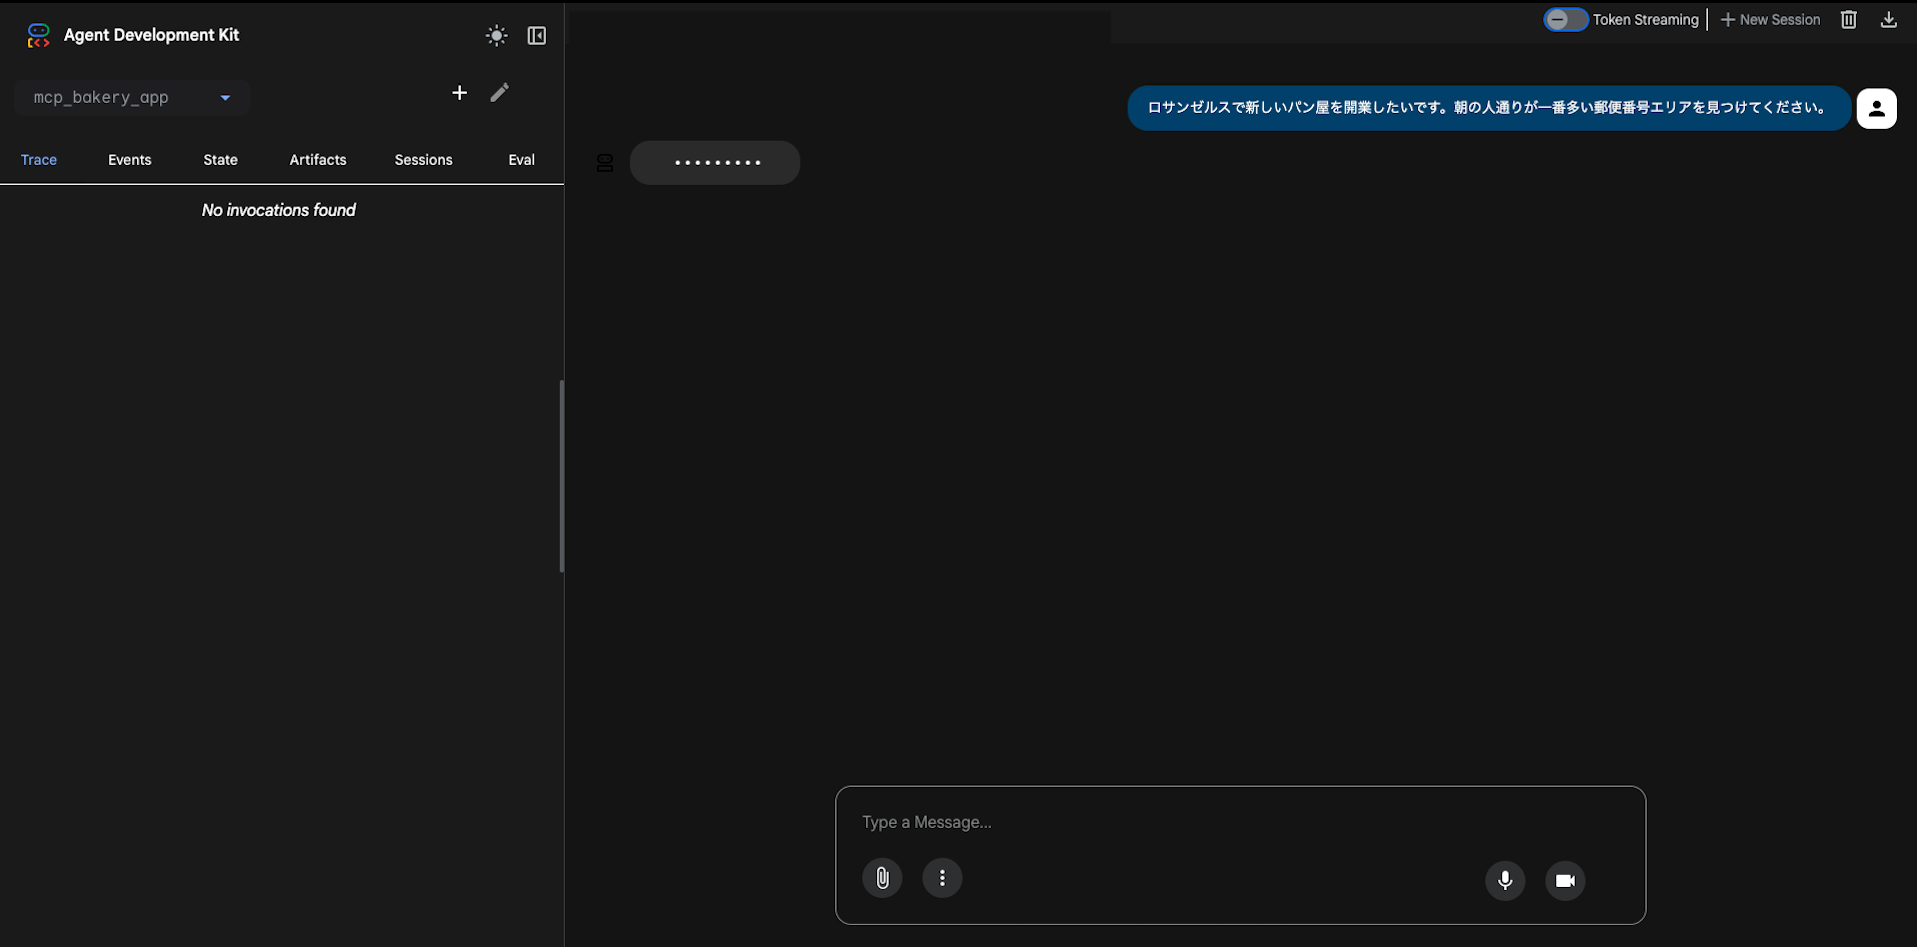
Task: Click the user avatar icon beside the message
Action: pos(1876,108)
